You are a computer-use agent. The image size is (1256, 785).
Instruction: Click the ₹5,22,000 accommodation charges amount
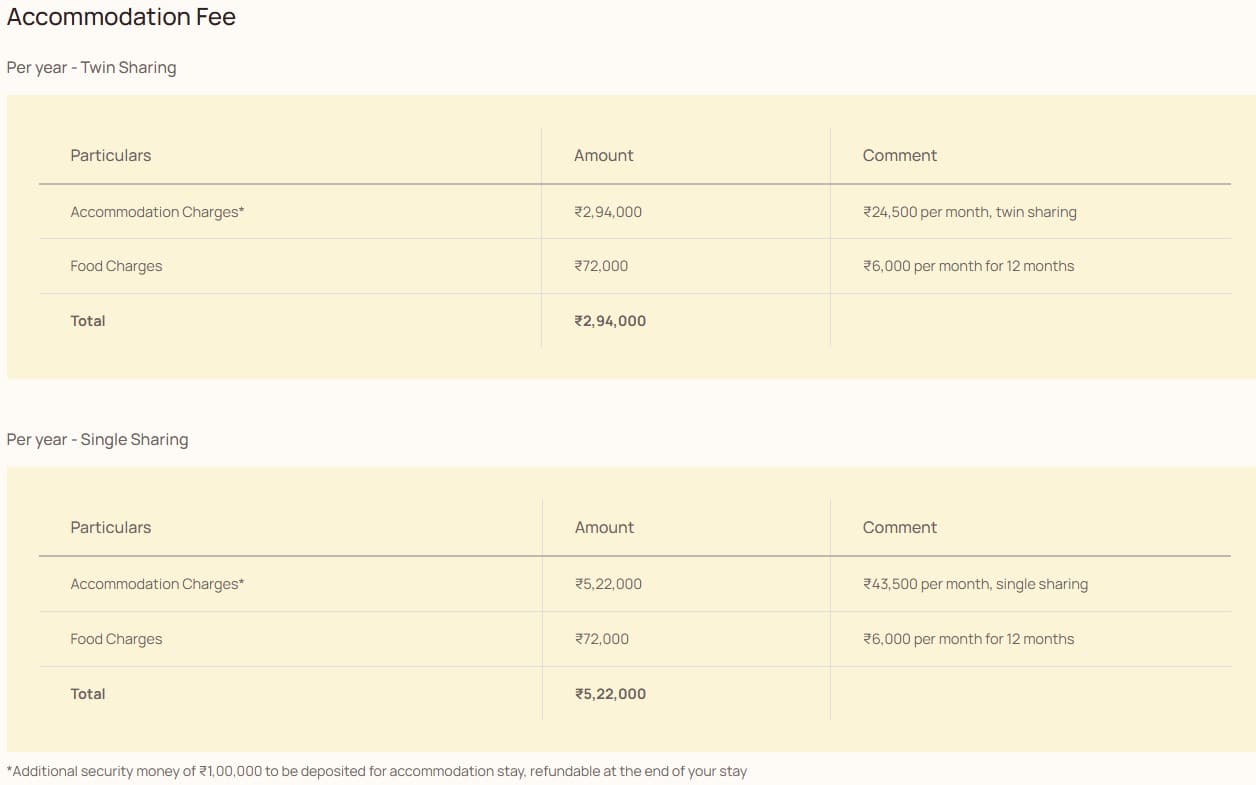click(608, 584)
